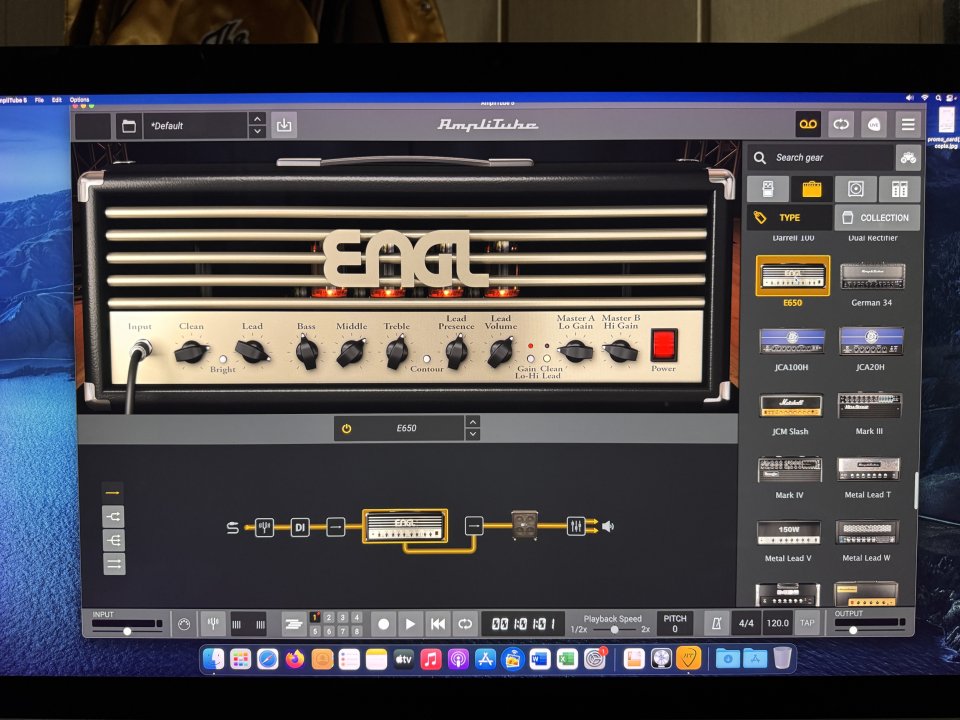Select the previous amp model with up arrow
The width and height of the screenshot is (960, 720).
[x=472, y=422]
